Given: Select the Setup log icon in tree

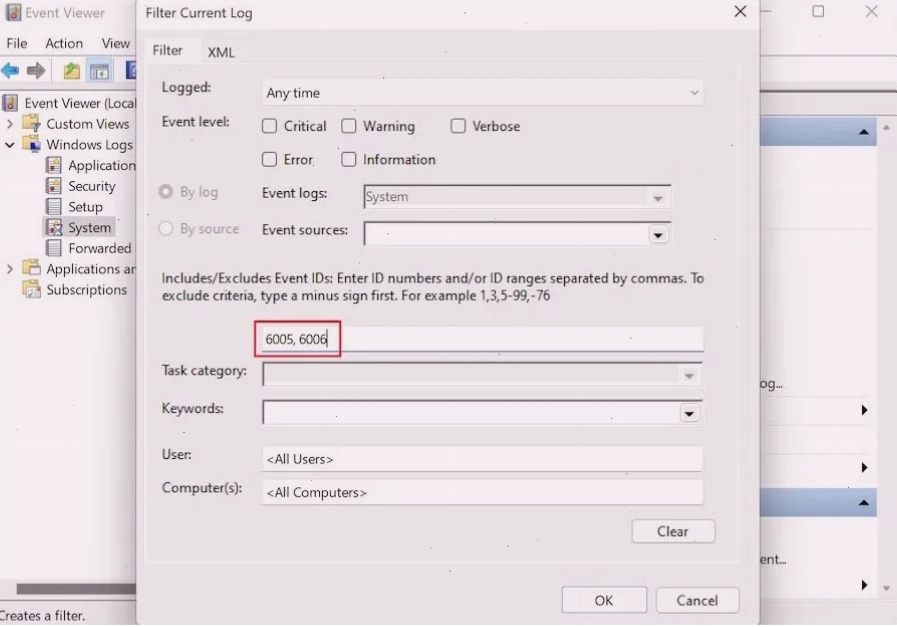Looking at the screenshot, I should [x=54, y=207].
